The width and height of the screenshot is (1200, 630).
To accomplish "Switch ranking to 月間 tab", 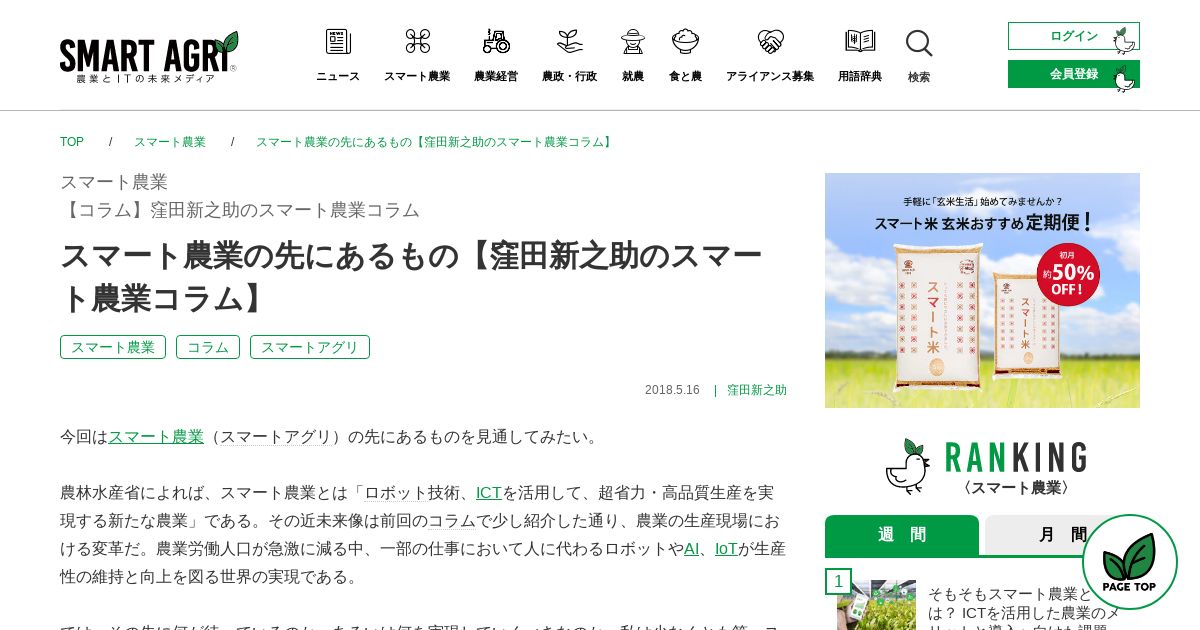I will click(x=1062, y=536).
